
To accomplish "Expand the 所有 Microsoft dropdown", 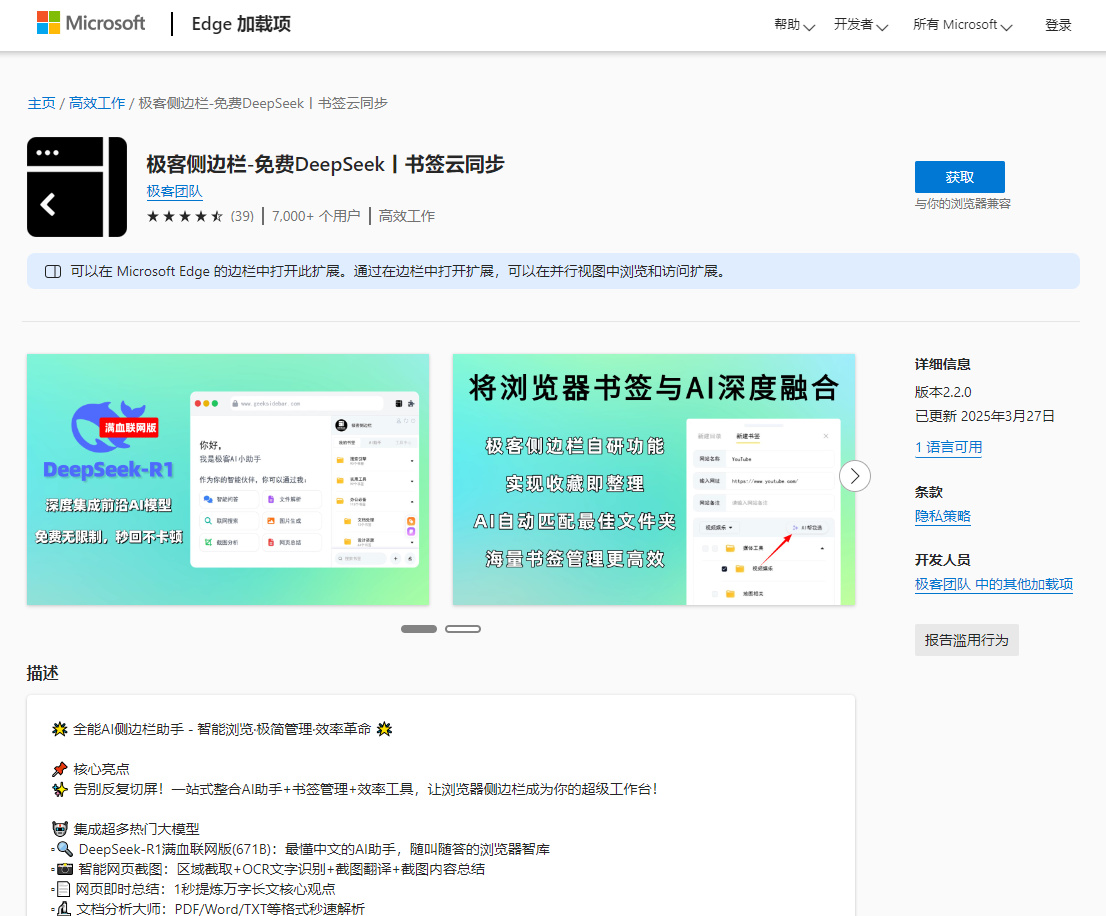I will coord(962,25).
